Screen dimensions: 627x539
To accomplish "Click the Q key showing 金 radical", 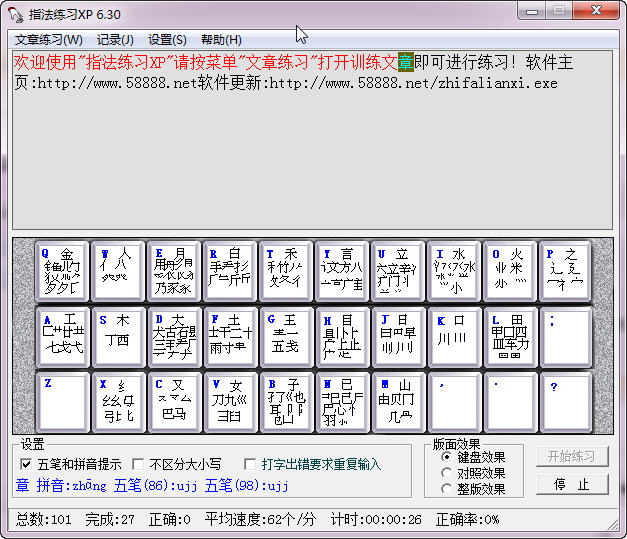I will pos(62,271).
